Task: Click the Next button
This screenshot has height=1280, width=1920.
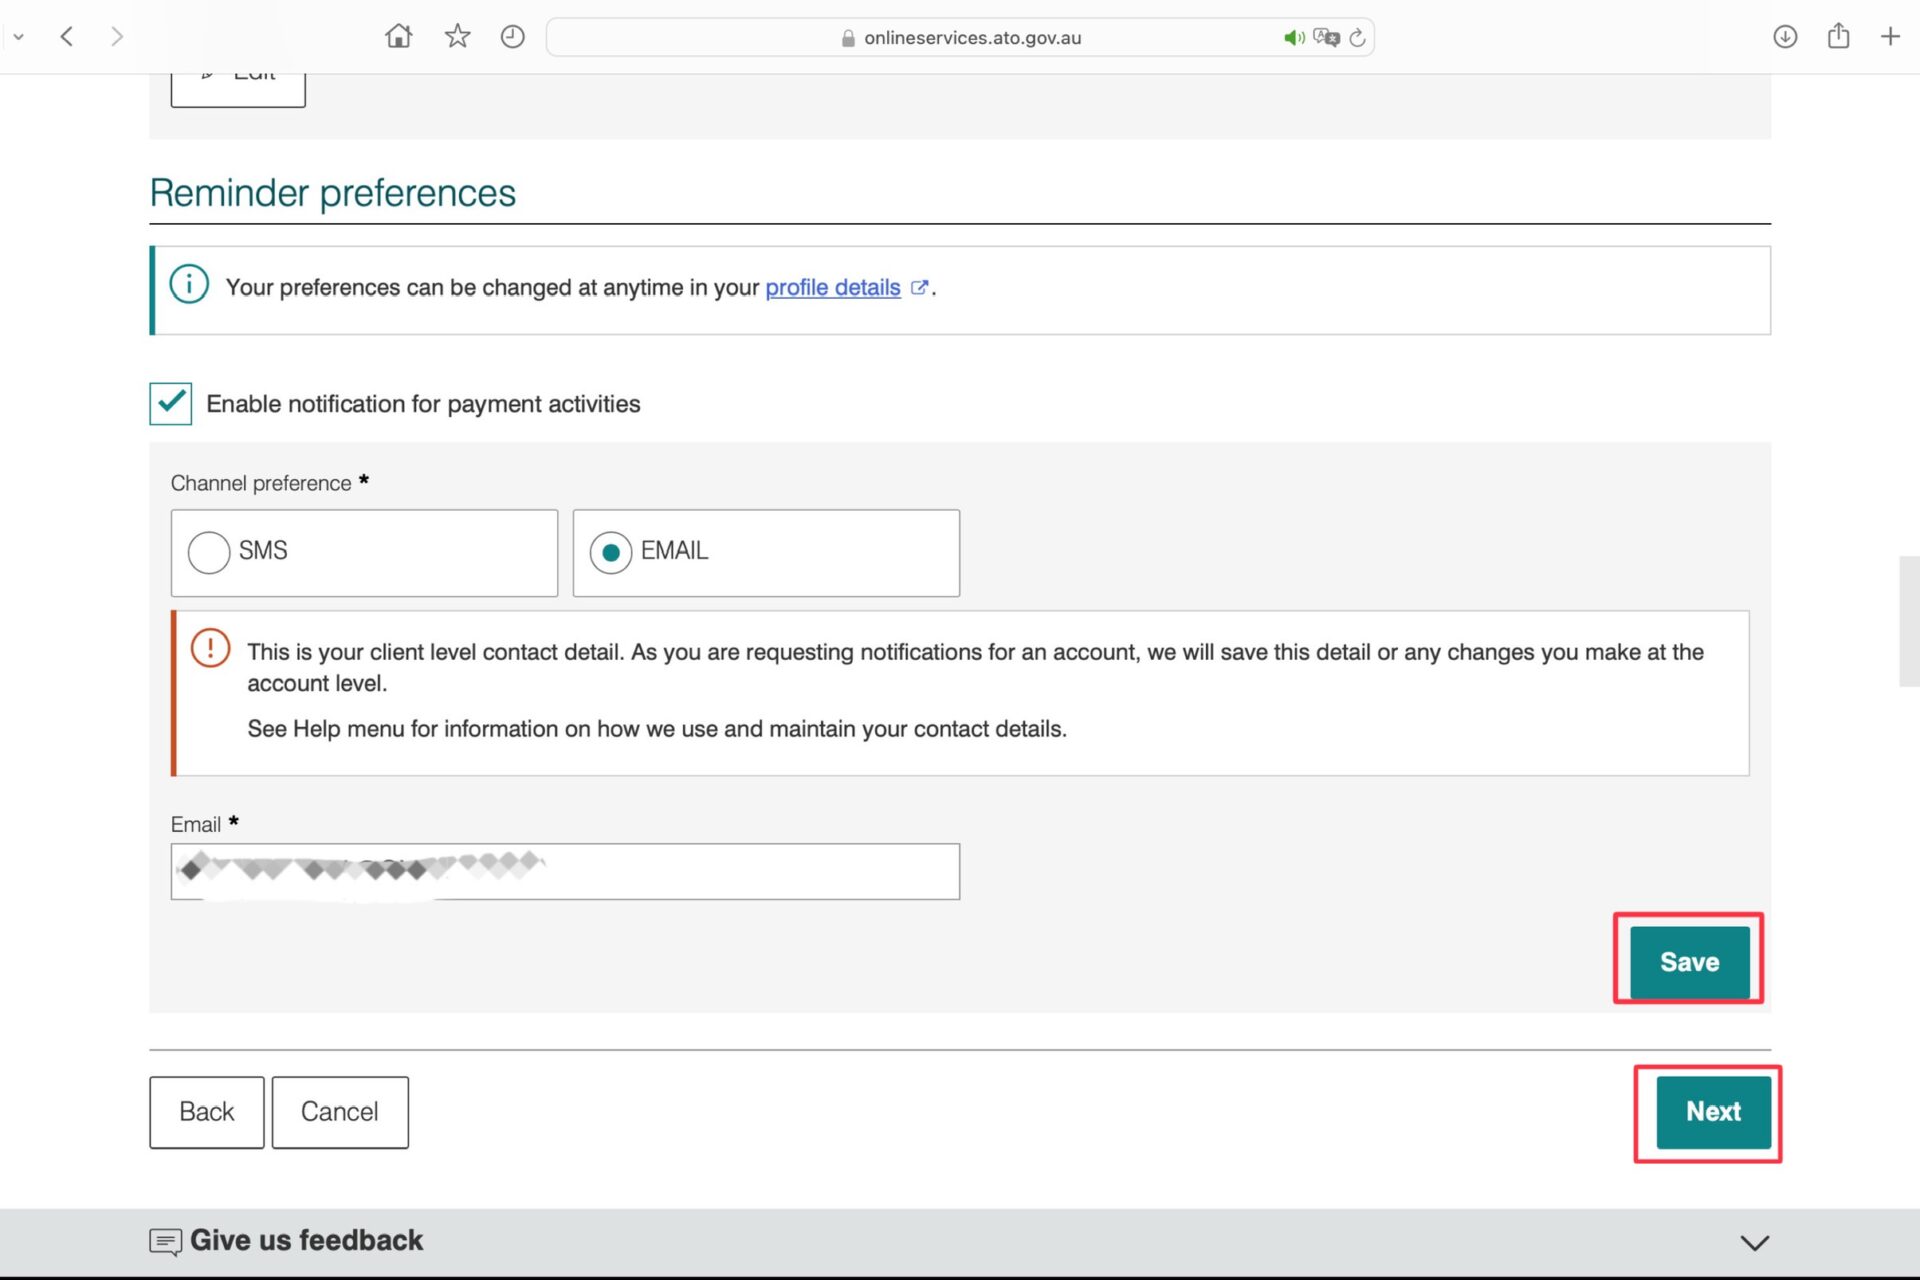Action: pos(1712,1112)
